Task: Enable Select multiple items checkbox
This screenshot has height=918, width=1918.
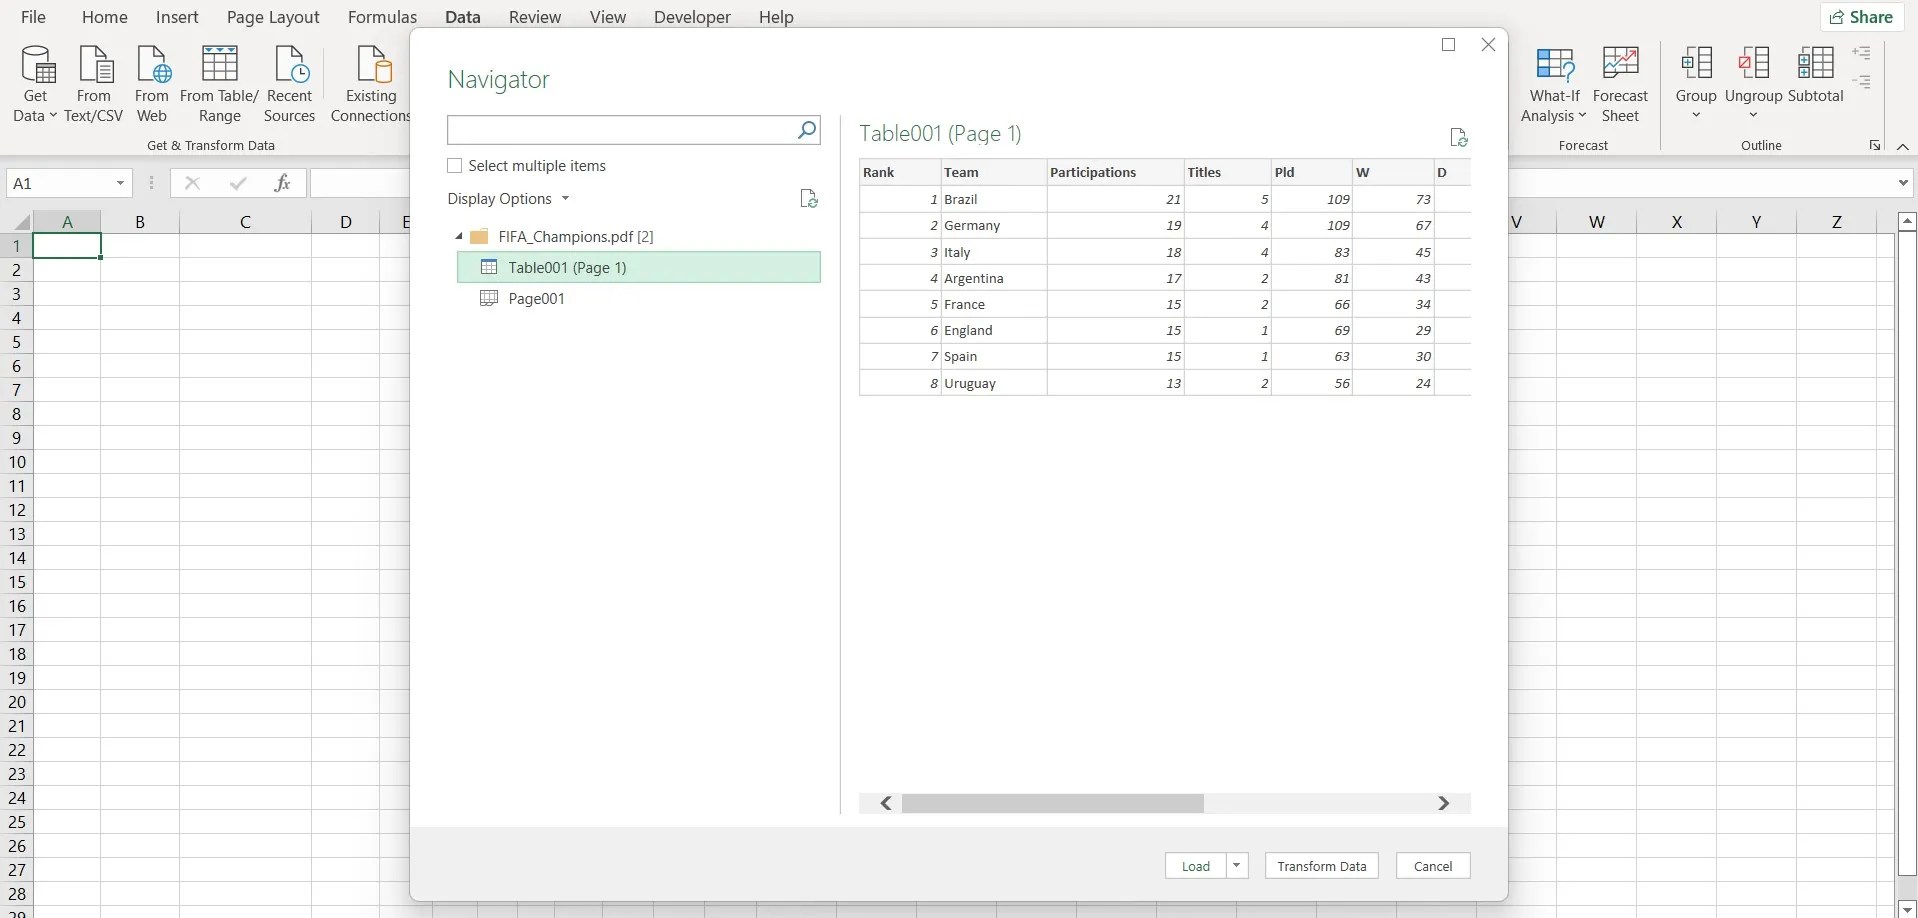Action: (455, 166)
